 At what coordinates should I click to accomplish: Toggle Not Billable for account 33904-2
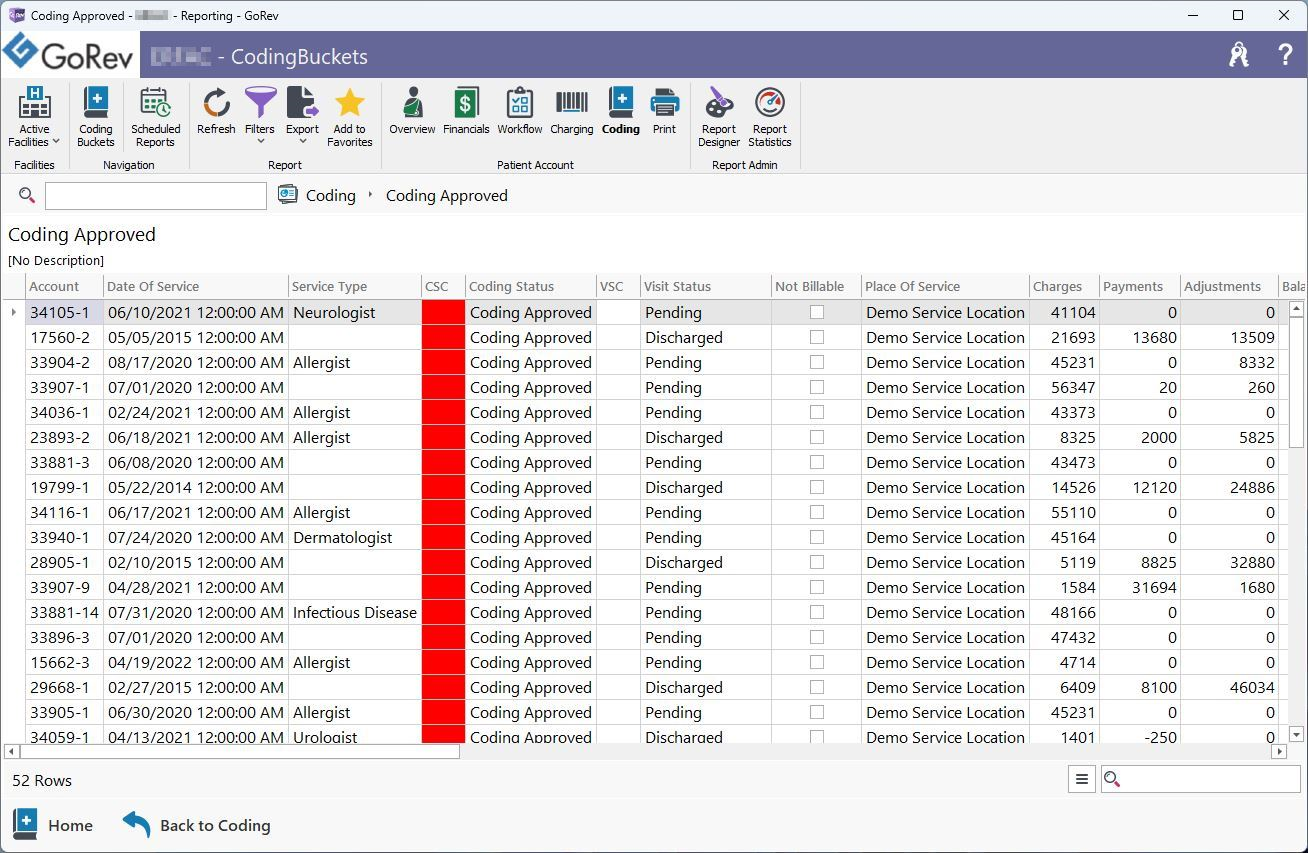(x=817, y=362)
